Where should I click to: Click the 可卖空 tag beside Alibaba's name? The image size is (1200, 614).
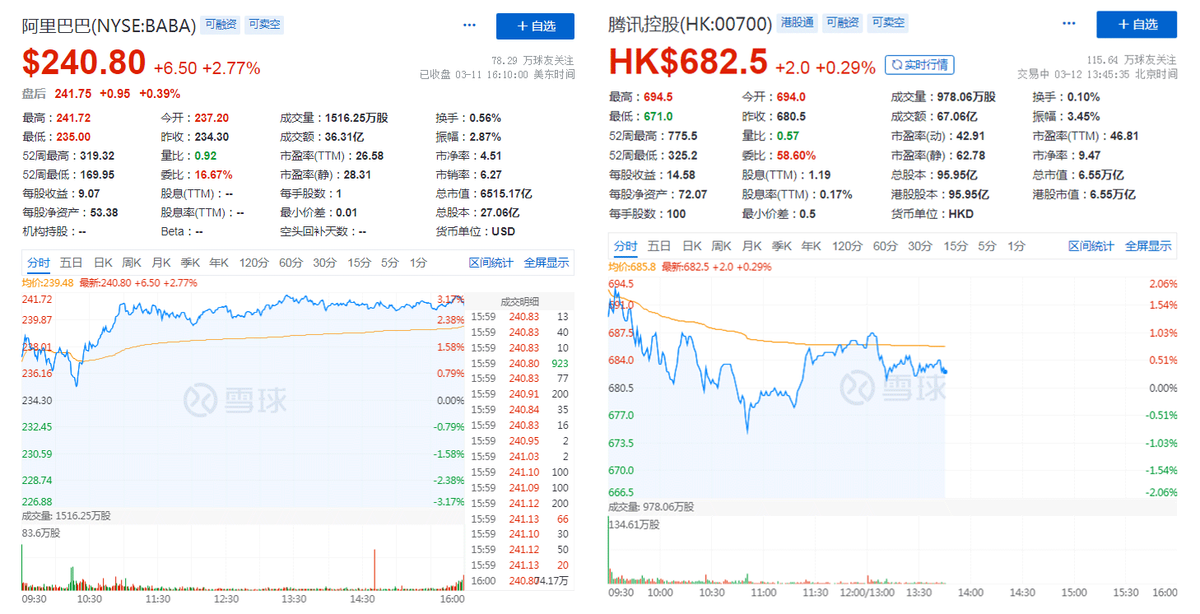coord(264,23)
